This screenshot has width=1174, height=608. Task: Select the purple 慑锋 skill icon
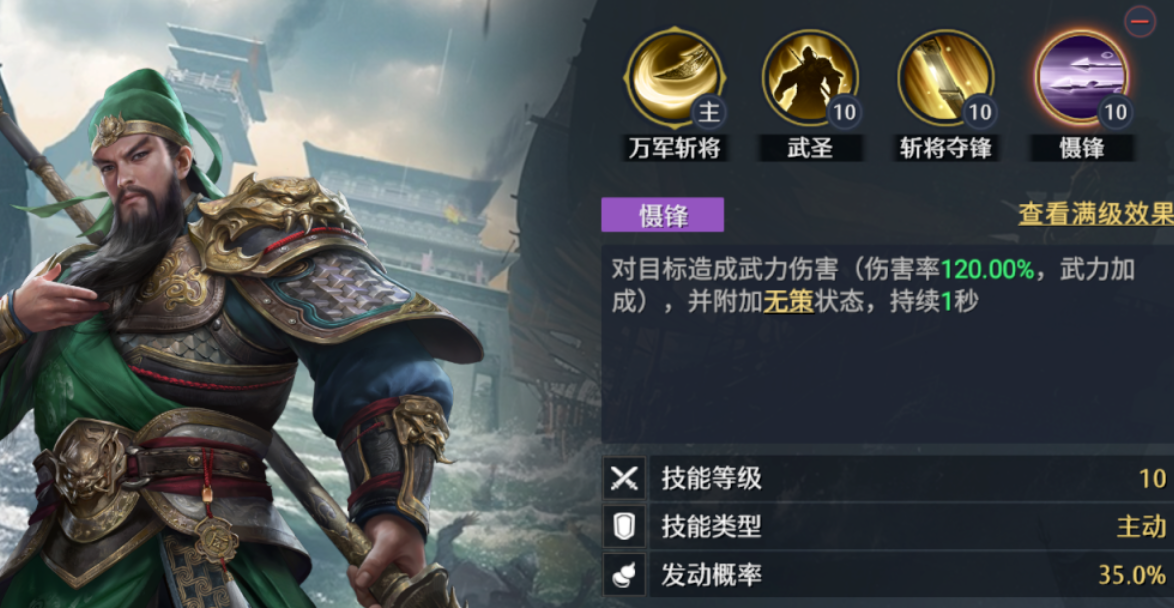click(1082, 78)
